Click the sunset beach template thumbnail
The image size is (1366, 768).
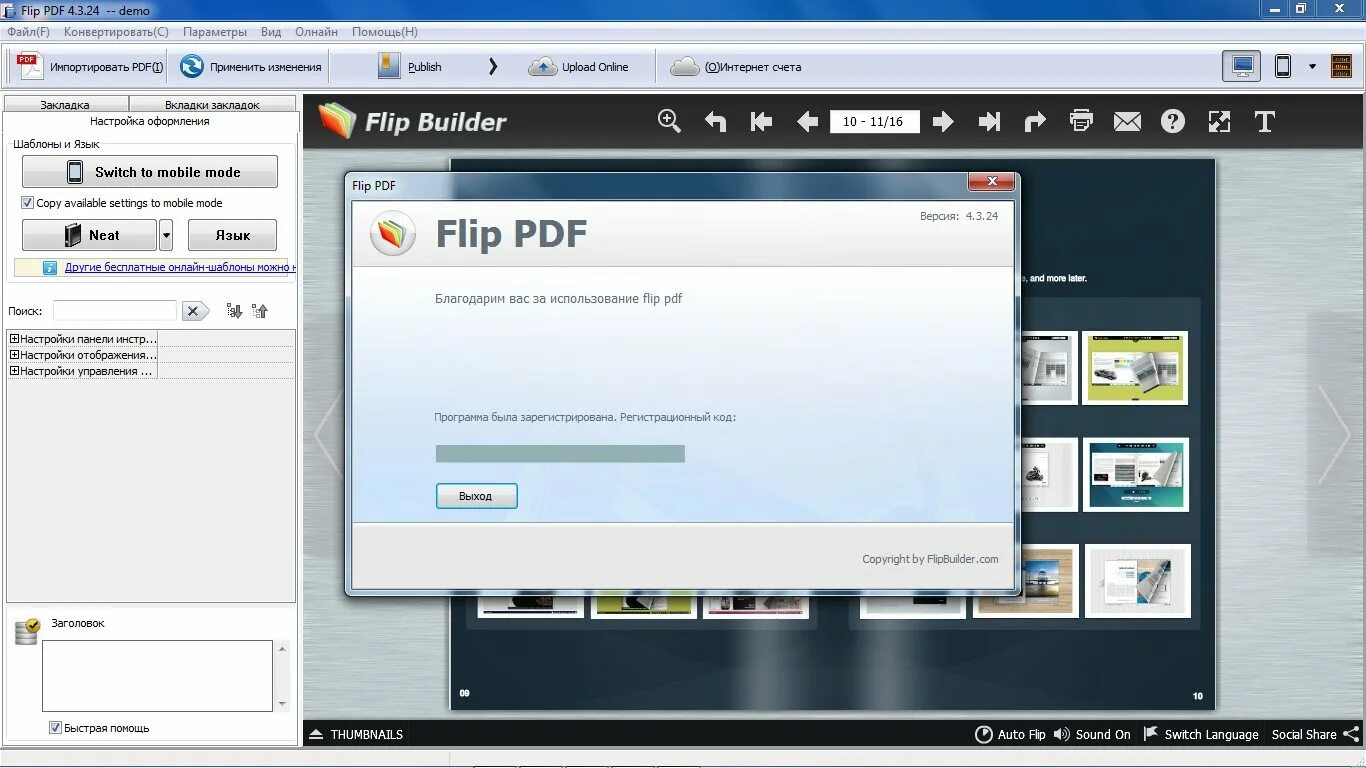point(1026,581)
